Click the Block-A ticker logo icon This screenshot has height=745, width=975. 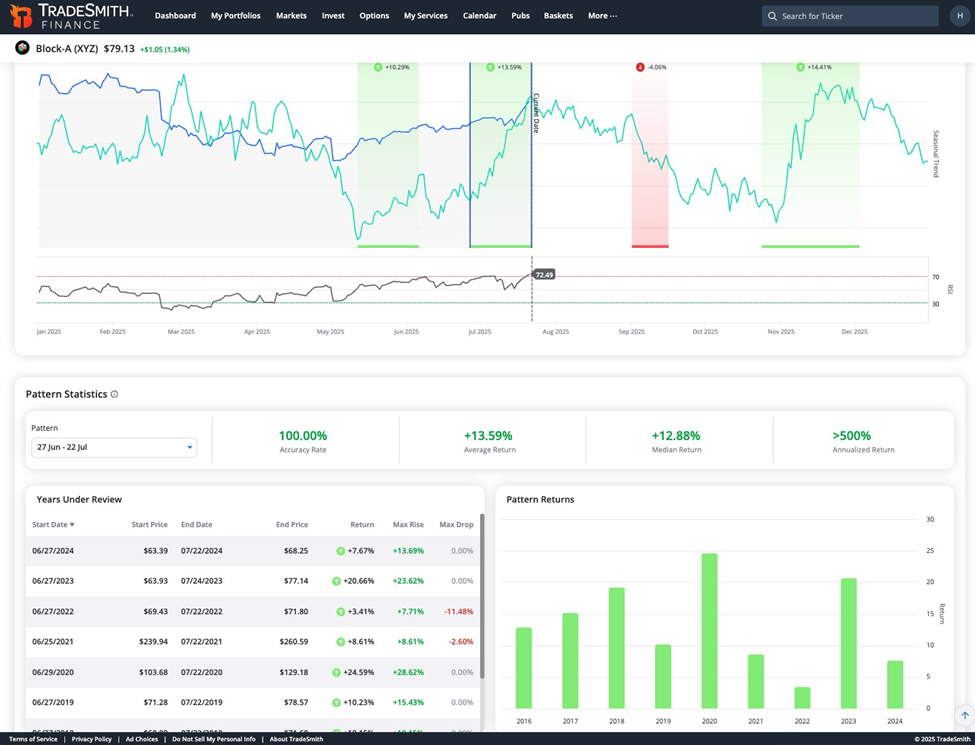(22, 48)
